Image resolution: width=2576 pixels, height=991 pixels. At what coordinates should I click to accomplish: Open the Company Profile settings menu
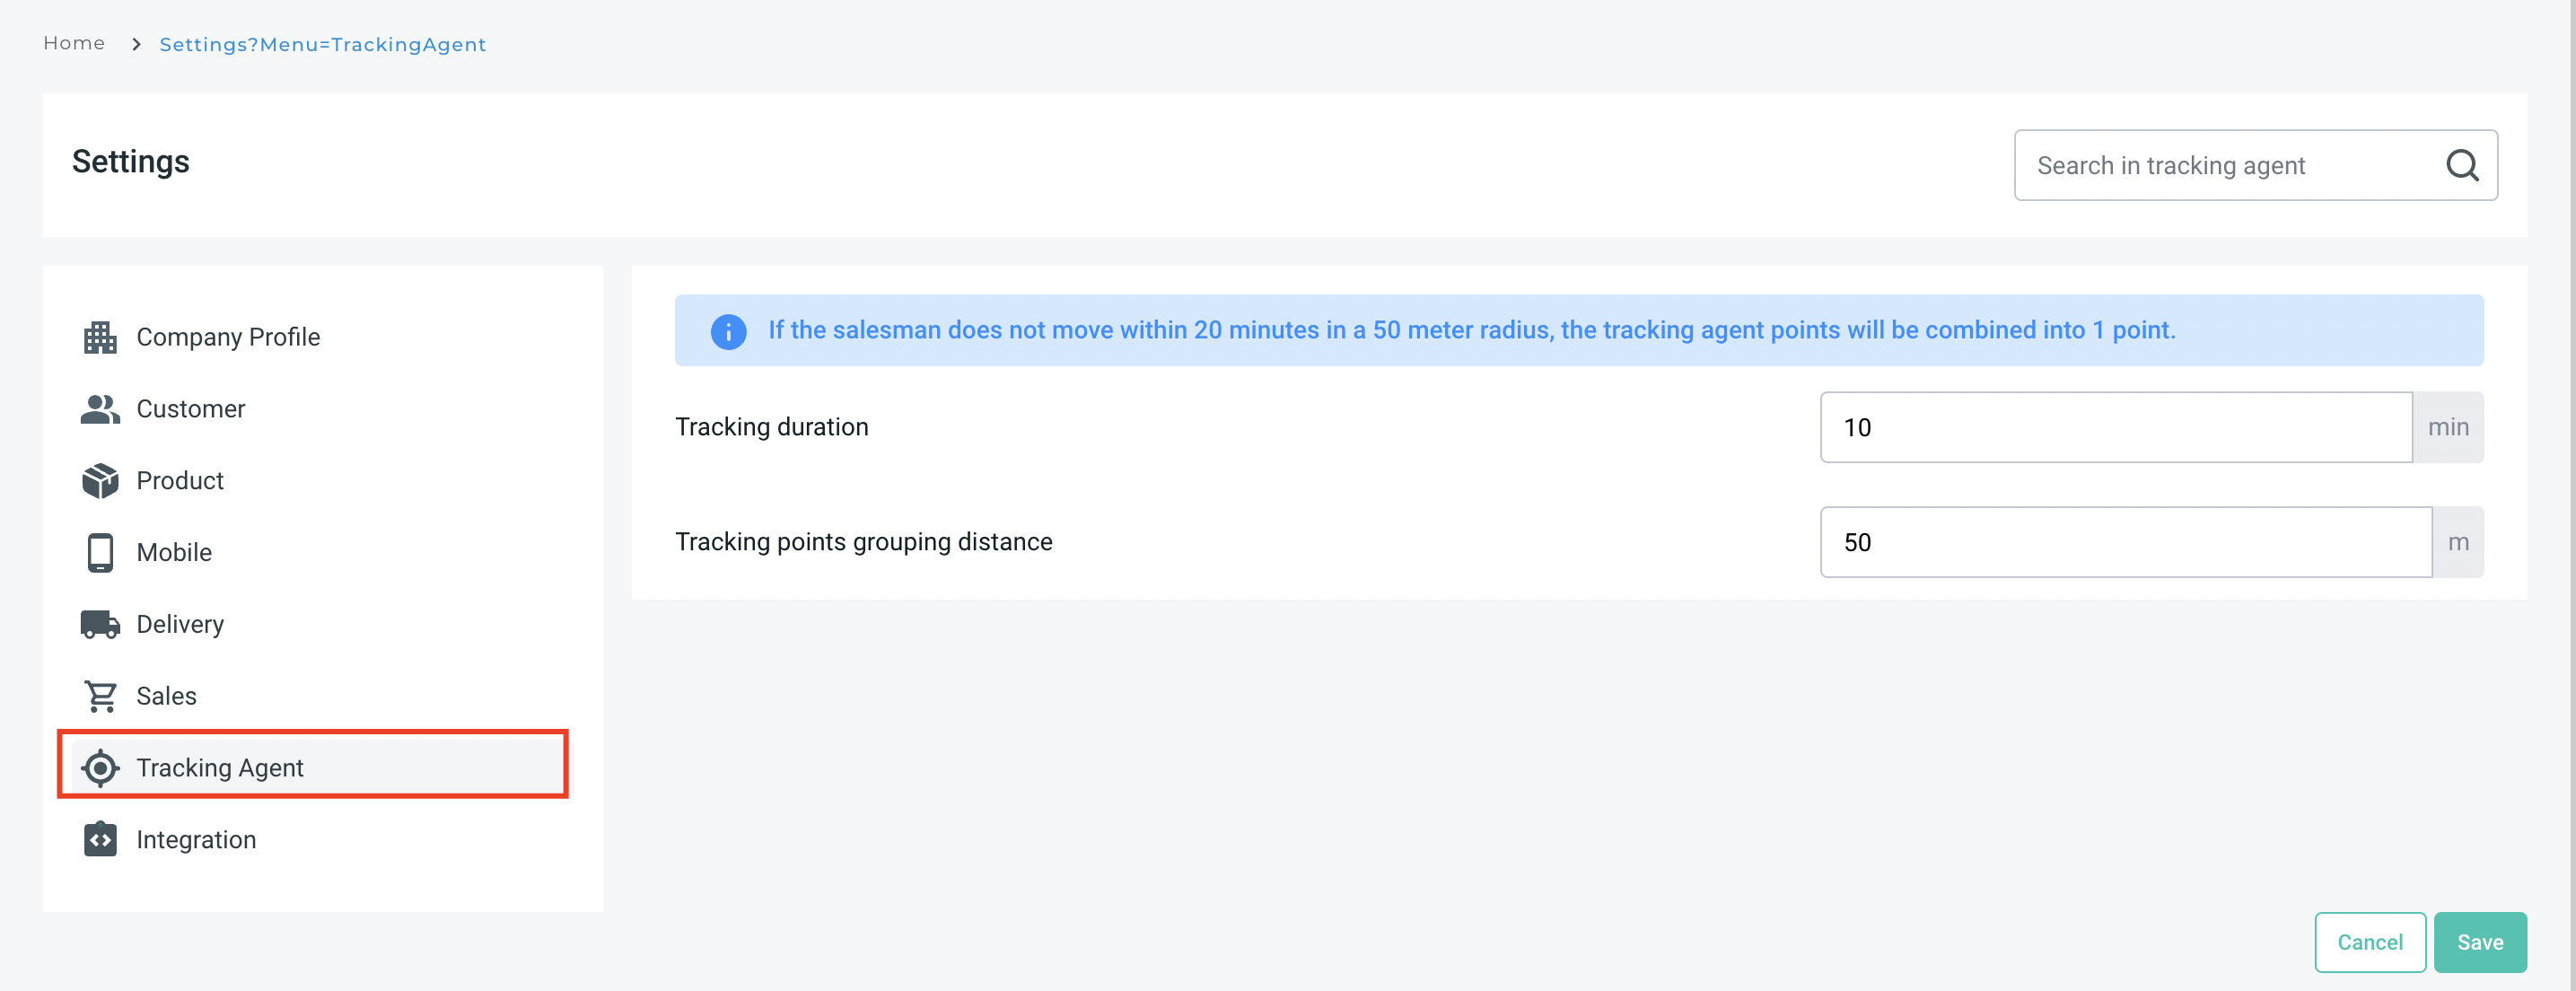pos(228,337)
